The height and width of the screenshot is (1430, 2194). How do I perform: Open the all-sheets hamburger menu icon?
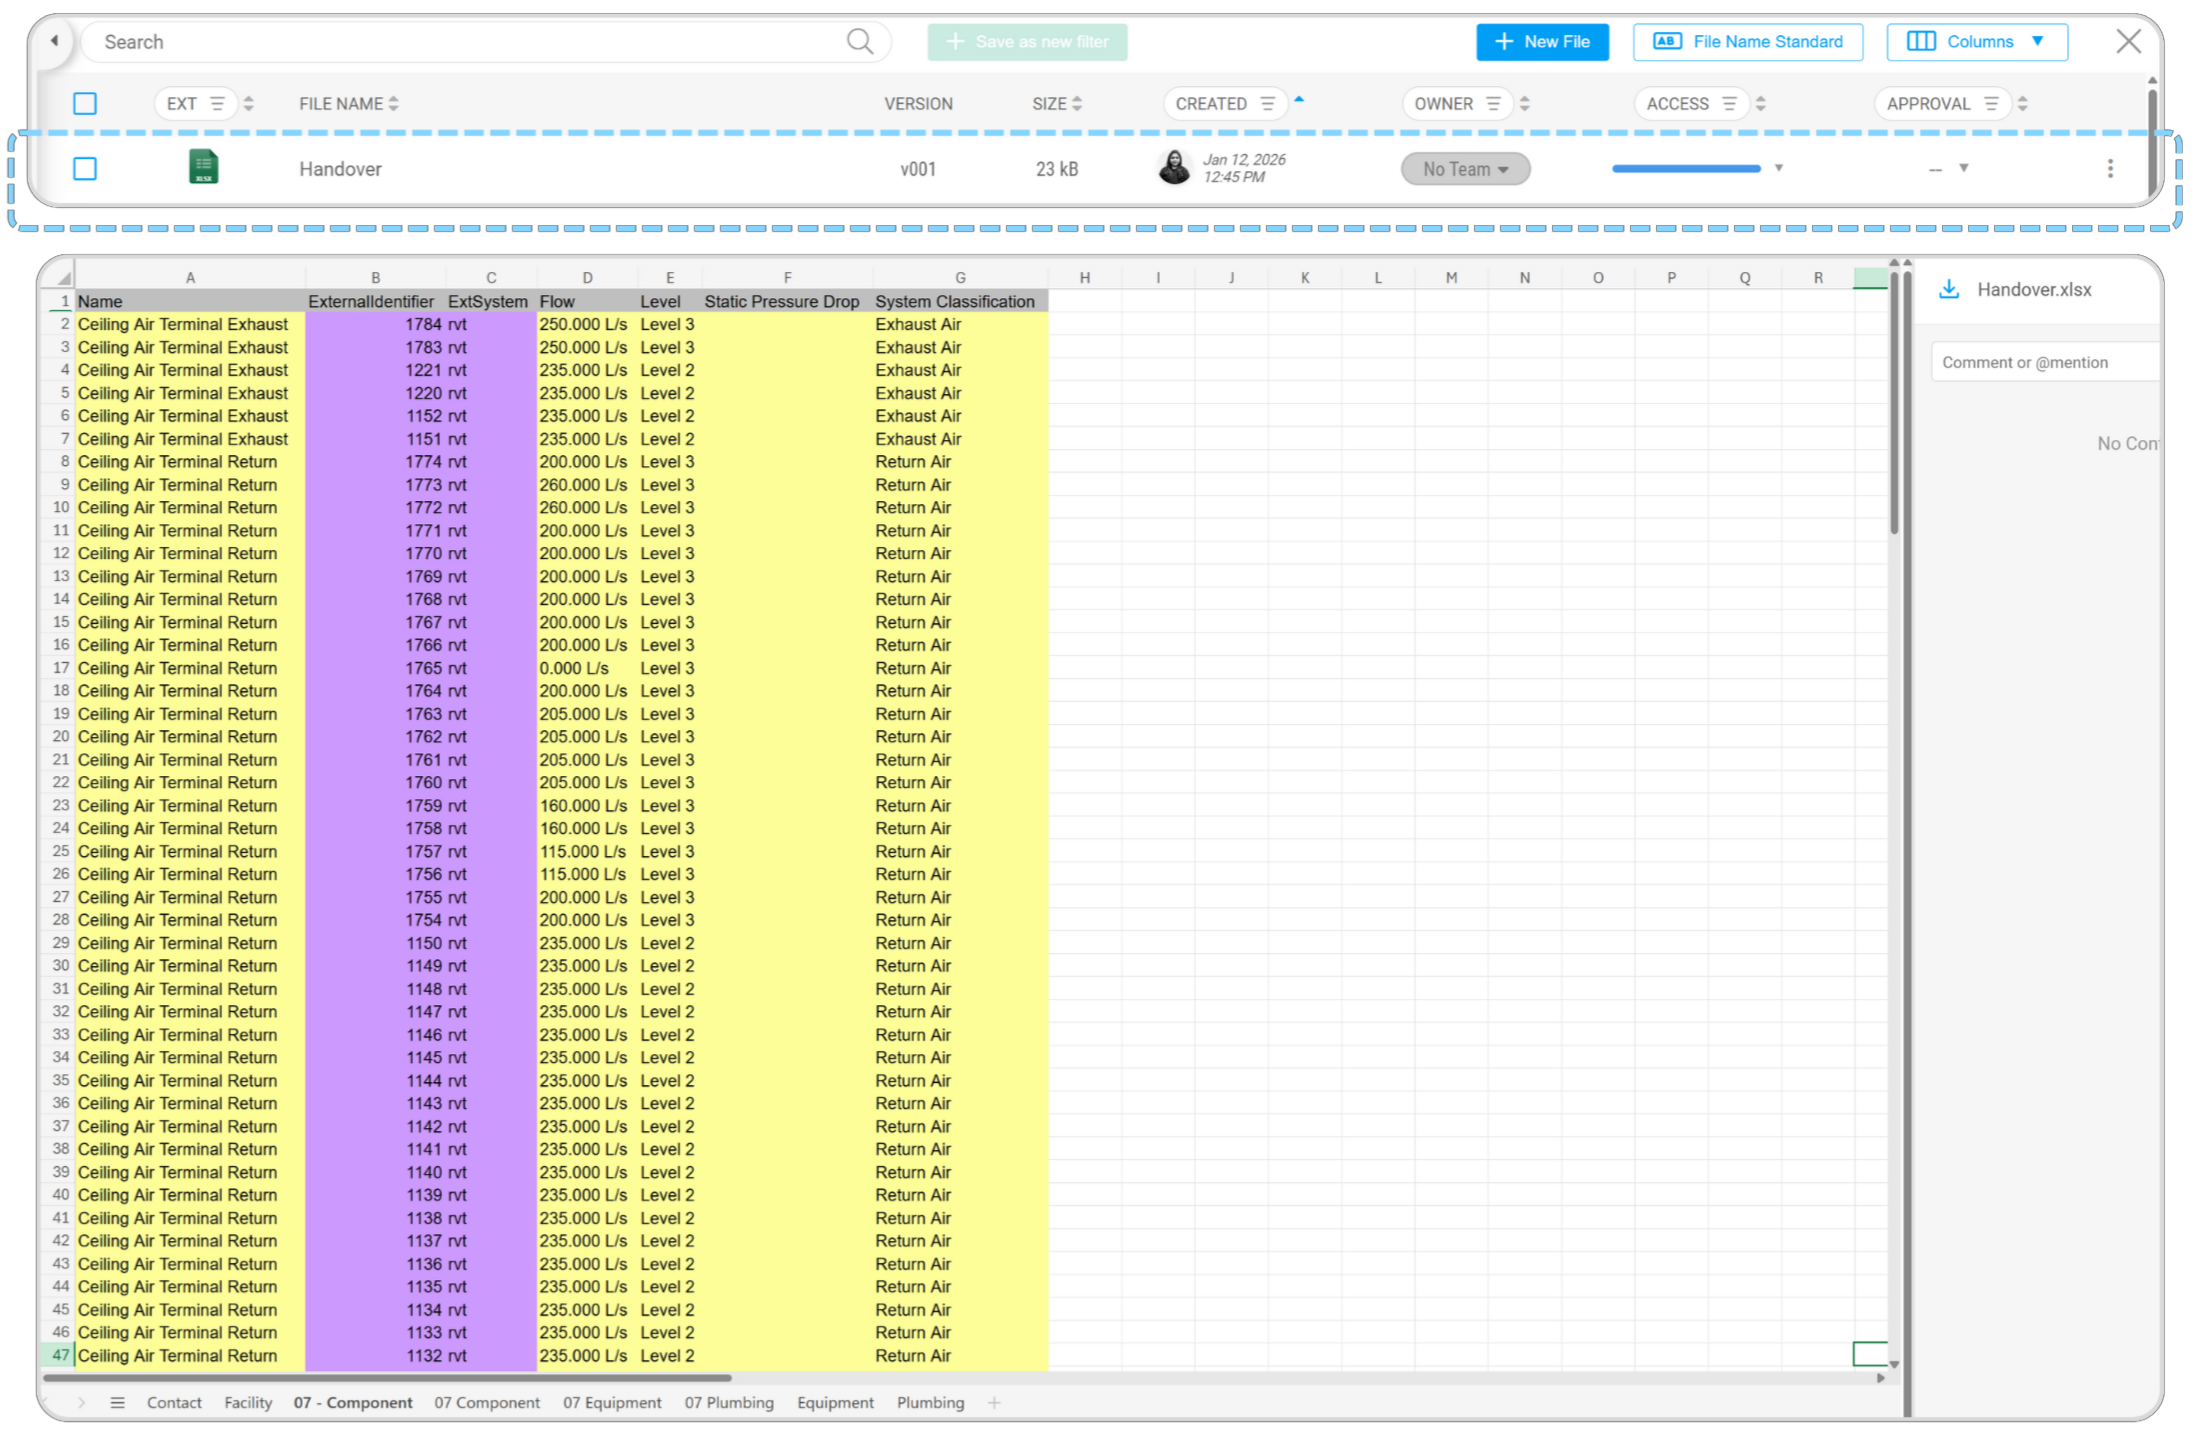117,1403
